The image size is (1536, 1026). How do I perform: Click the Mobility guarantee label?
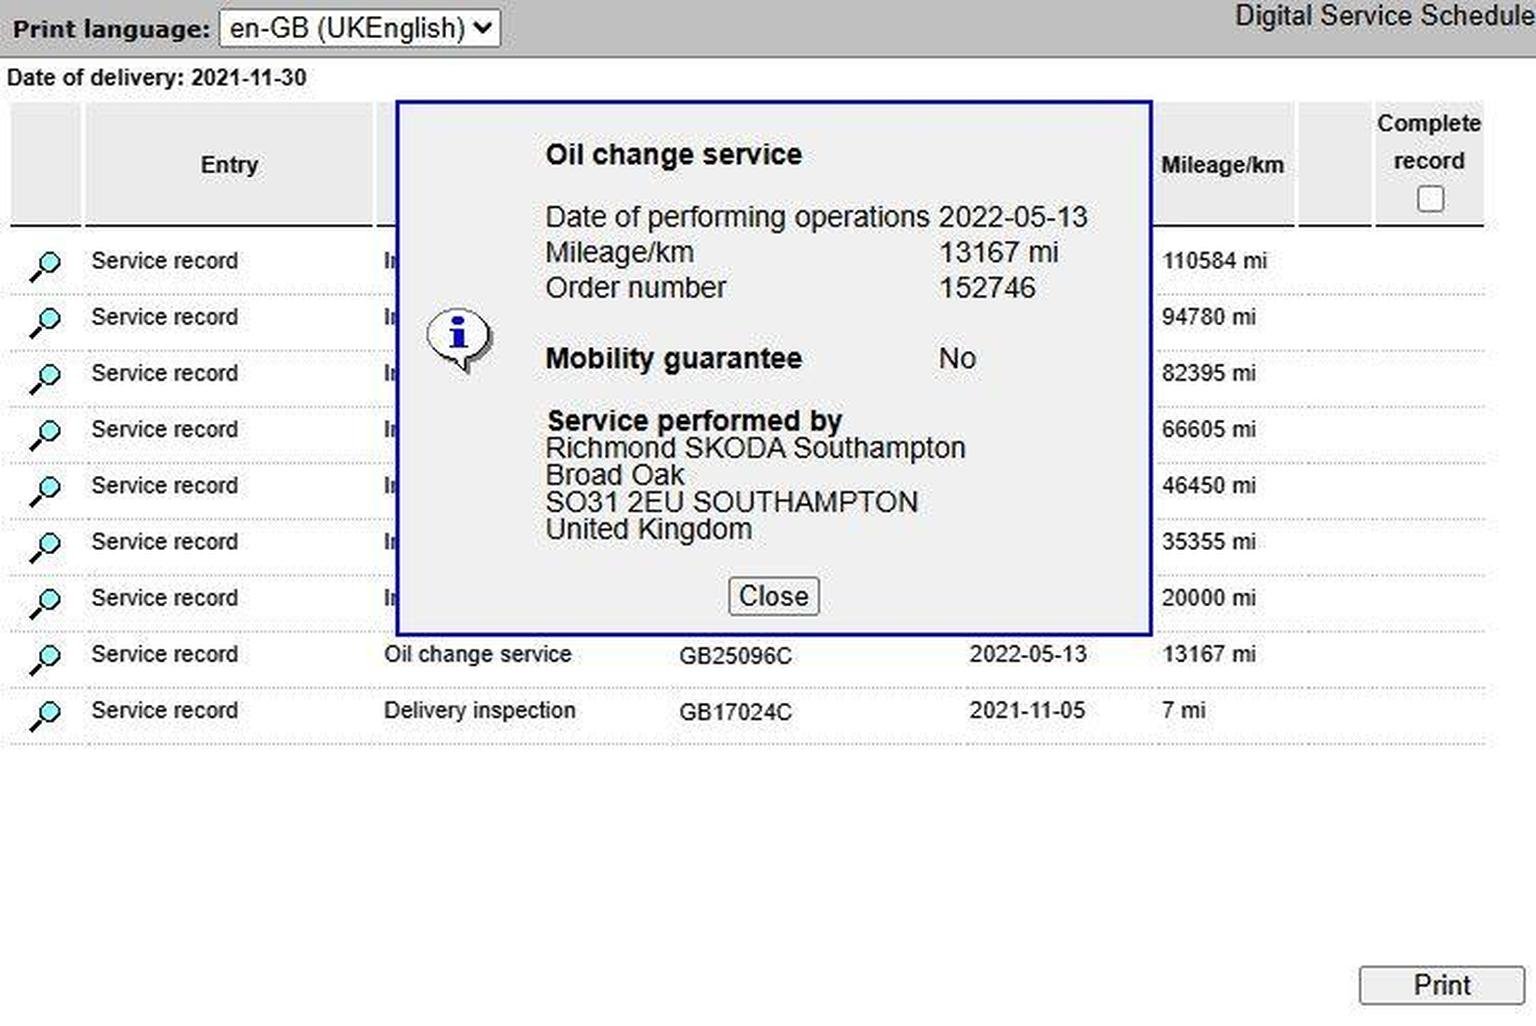tap(673, 359)
